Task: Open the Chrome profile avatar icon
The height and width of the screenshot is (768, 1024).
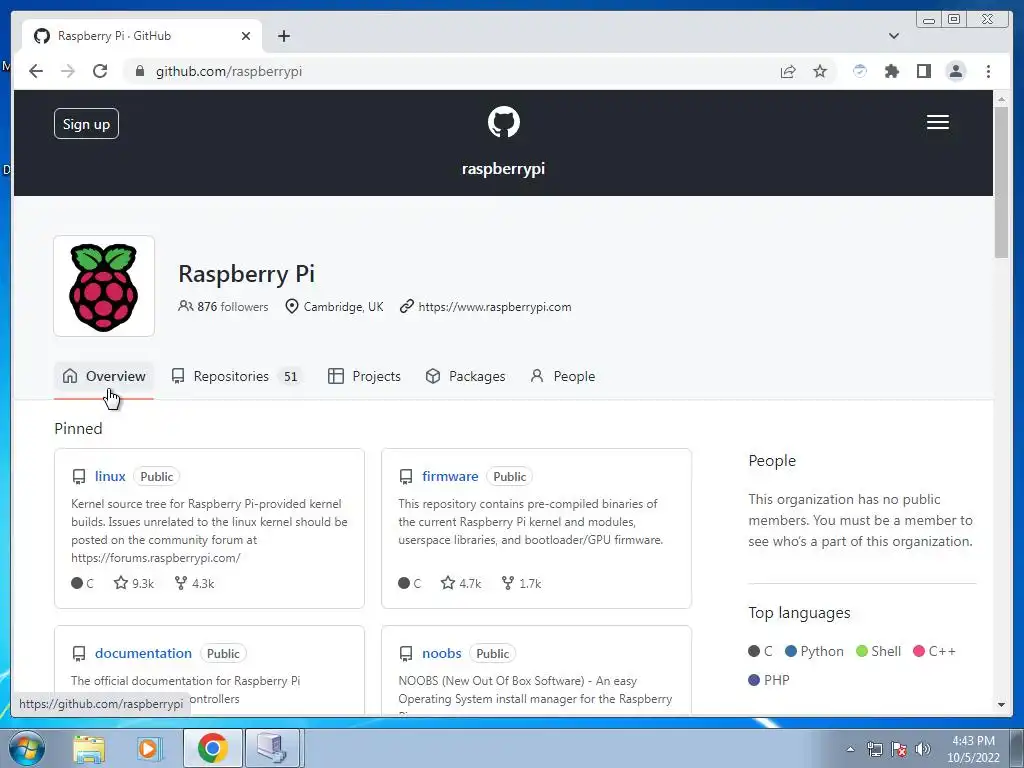Action: [x=955, y=71]
